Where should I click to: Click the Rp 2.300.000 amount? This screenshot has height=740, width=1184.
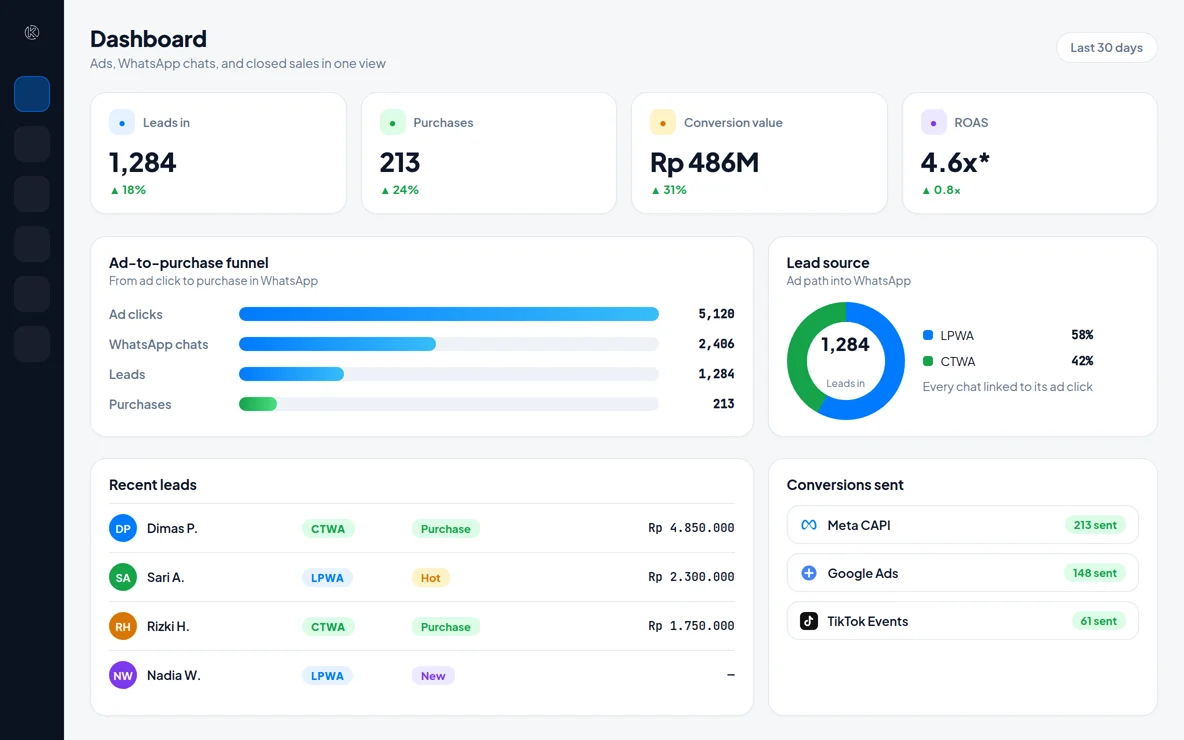pos(691,577)
